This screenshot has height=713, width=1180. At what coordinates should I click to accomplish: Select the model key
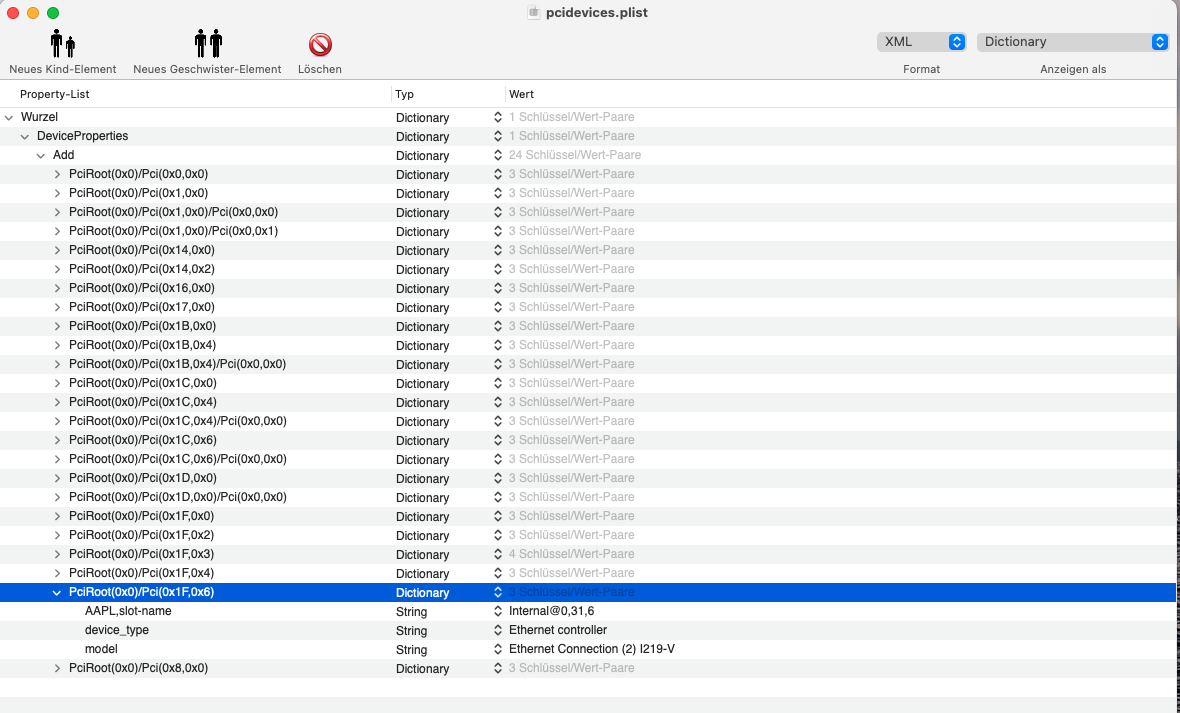[101, 649]
